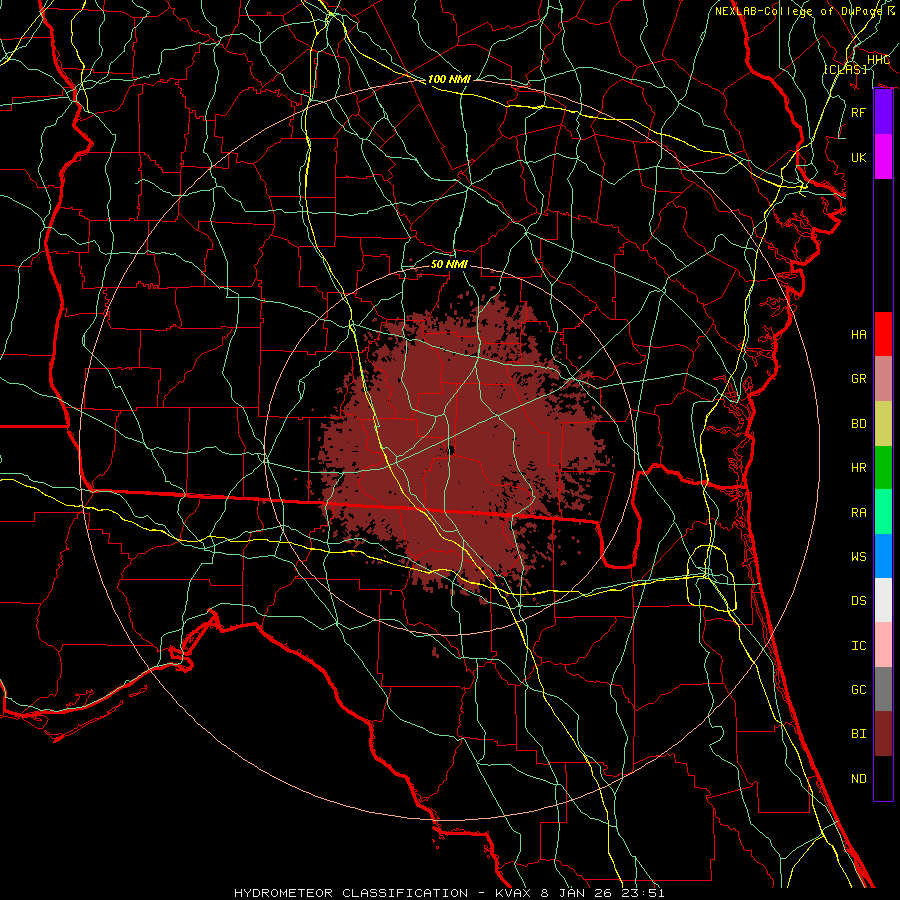Click the WS legend label
This screenshot has width=900, height=900.
click(x=859, y=557)
